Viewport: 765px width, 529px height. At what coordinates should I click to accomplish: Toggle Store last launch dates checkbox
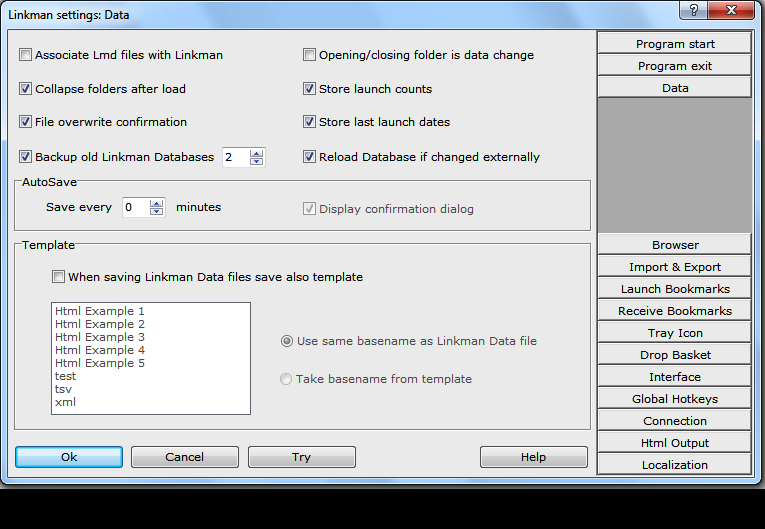[x=309, y=122]
